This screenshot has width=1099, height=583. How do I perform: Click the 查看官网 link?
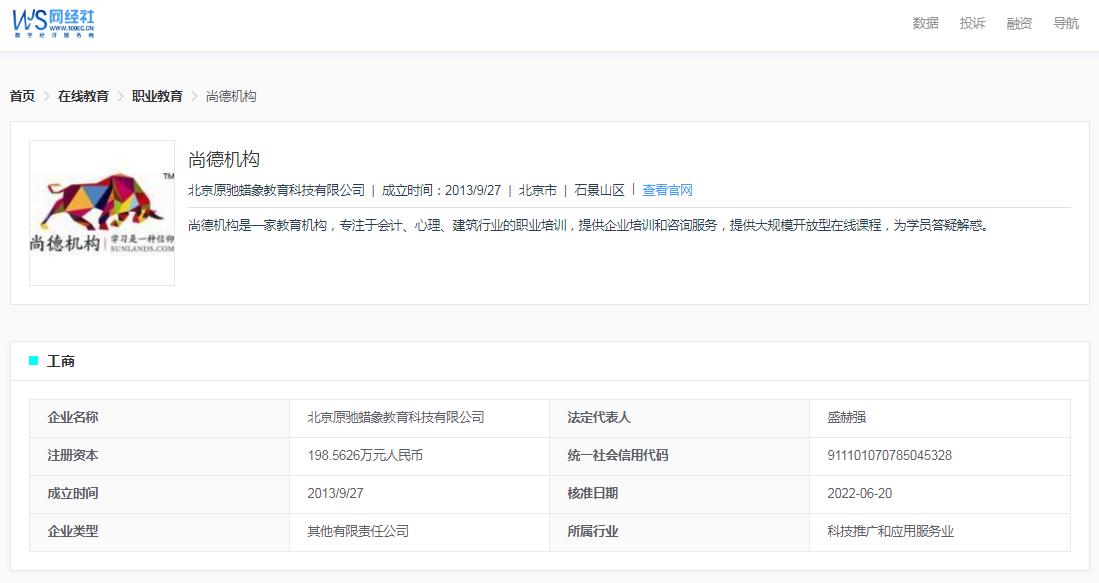click(668, 189)
